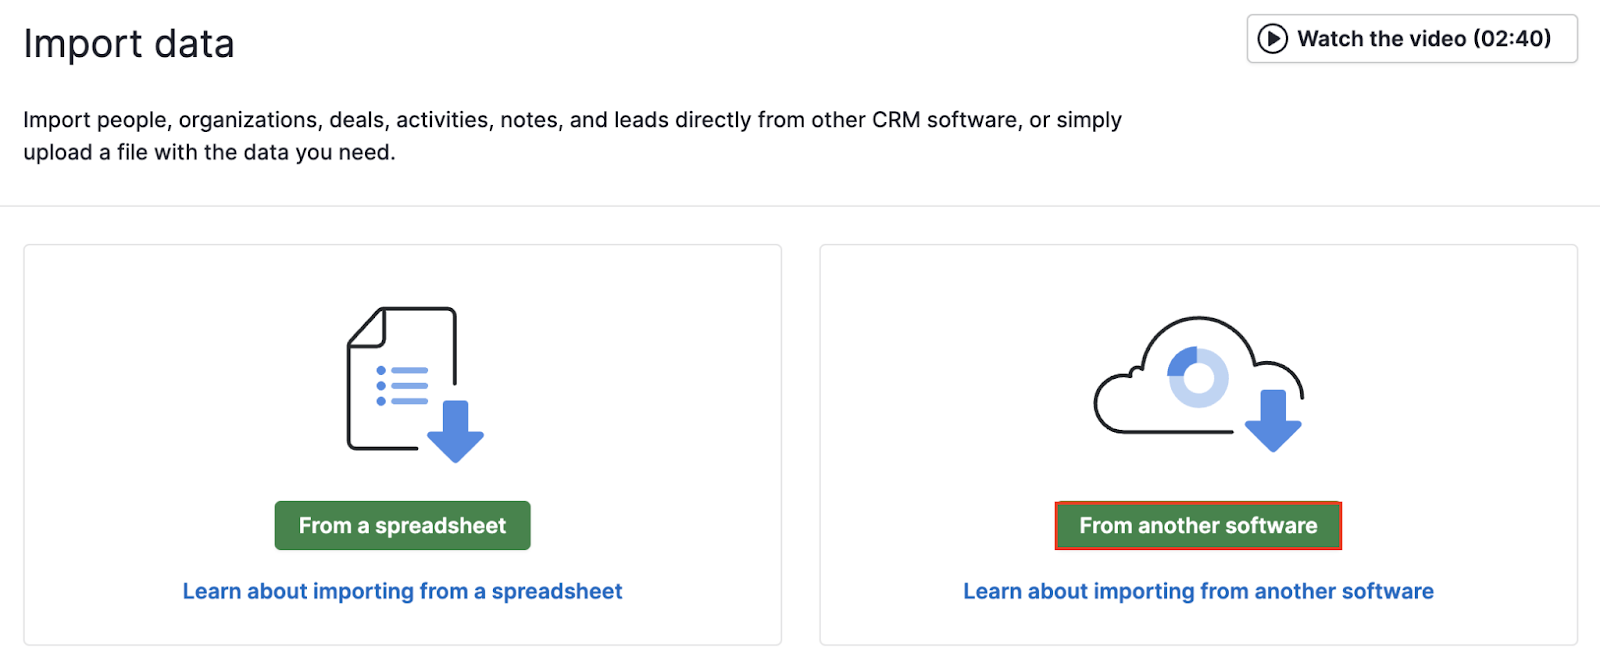This screenshot has width=1600, height=665.
Task: Click the donut chart inside the cloud
Action: (x=1198, y=377)
